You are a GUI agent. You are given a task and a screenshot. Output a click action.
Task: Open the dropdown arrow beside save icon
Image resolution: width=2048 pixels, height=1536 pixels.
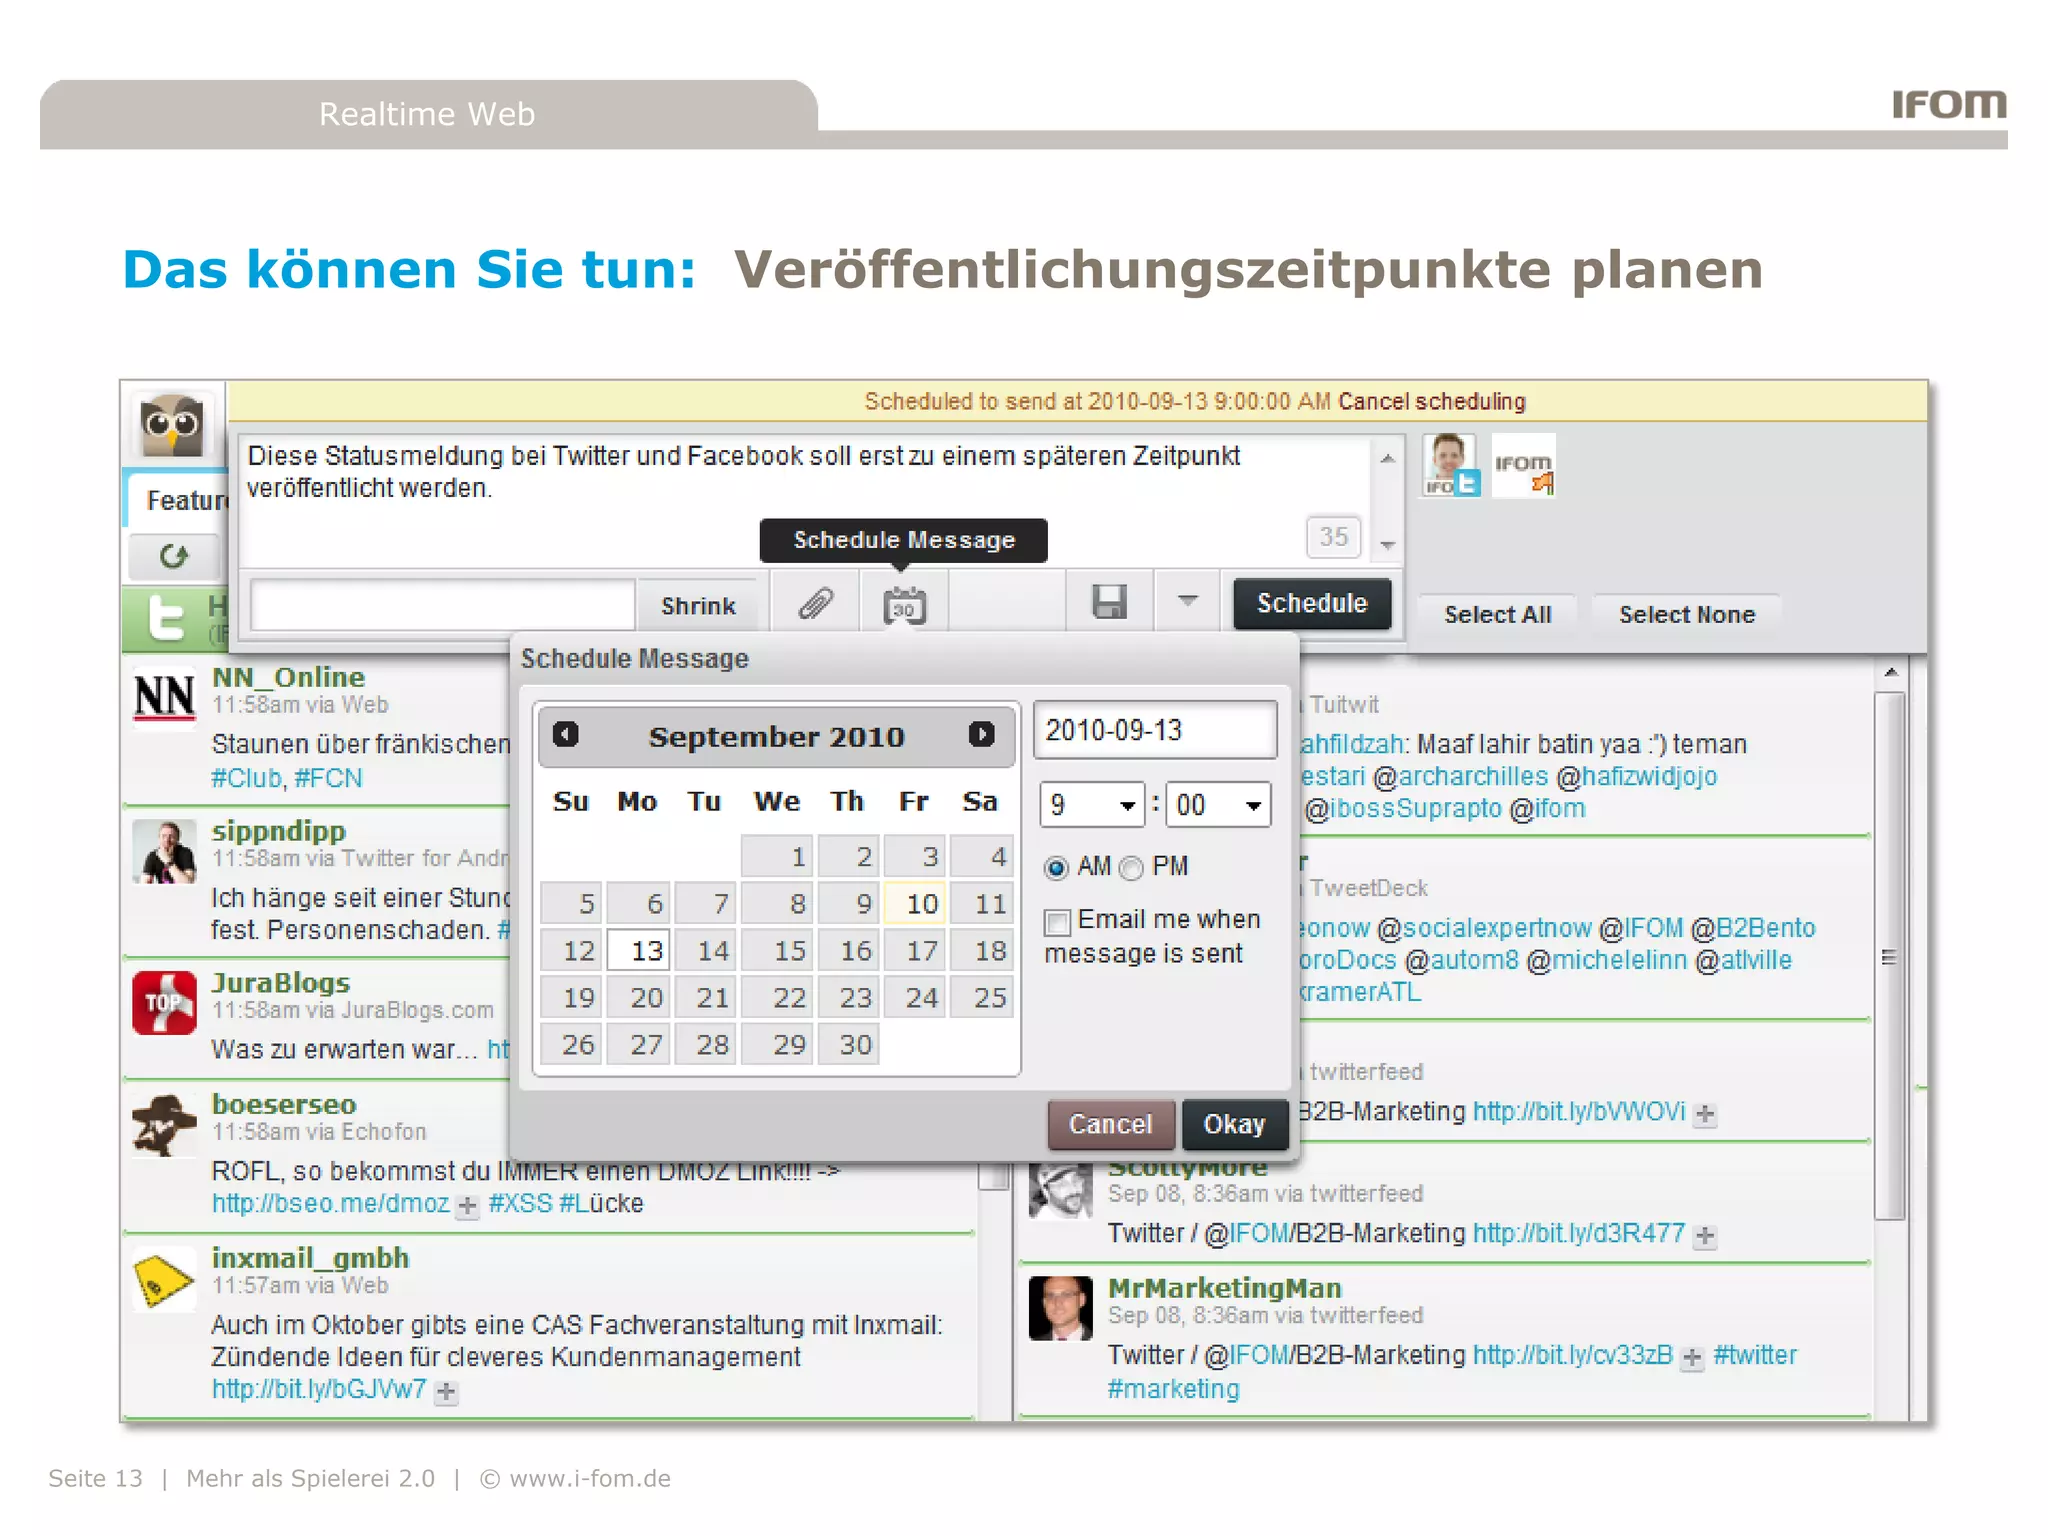click(1187, 601)
